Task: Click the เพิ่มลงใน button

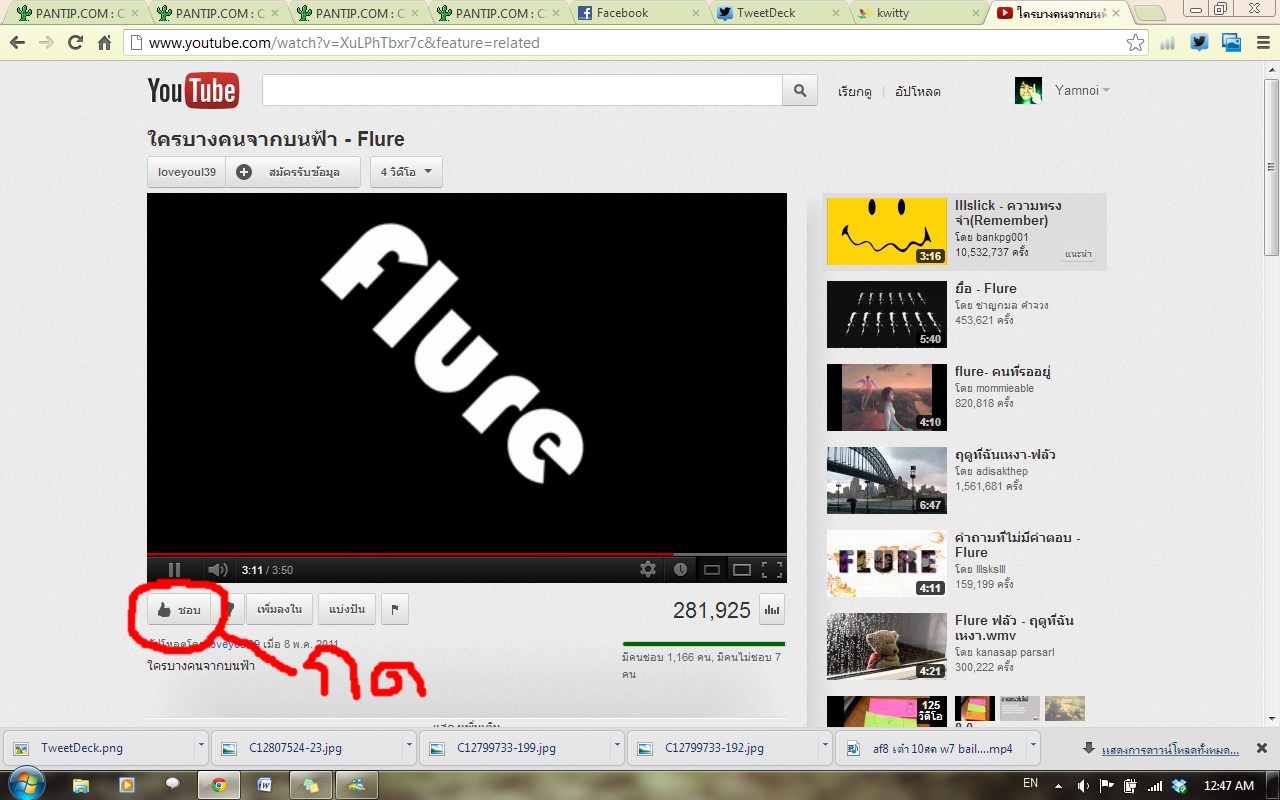Action: click(x=279, y=609)
